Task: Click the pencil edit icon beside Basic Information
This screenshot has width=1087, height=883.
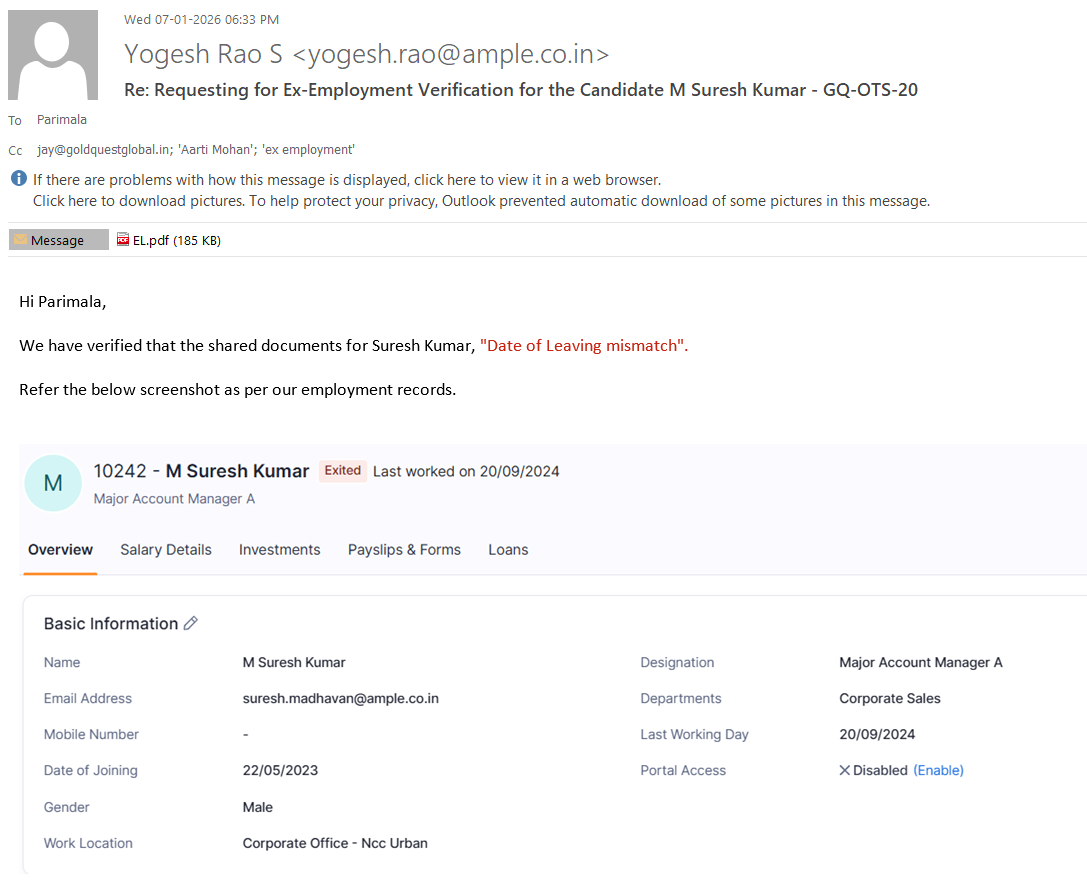Action: coord(191,624)
